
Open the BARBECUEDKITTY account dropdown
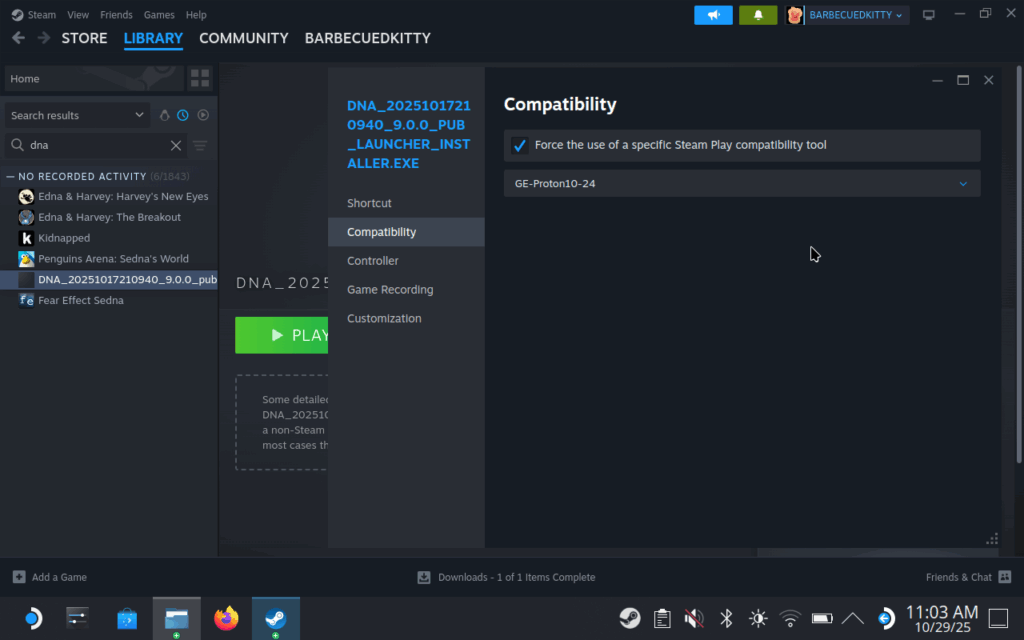click(x=846, y=15)
